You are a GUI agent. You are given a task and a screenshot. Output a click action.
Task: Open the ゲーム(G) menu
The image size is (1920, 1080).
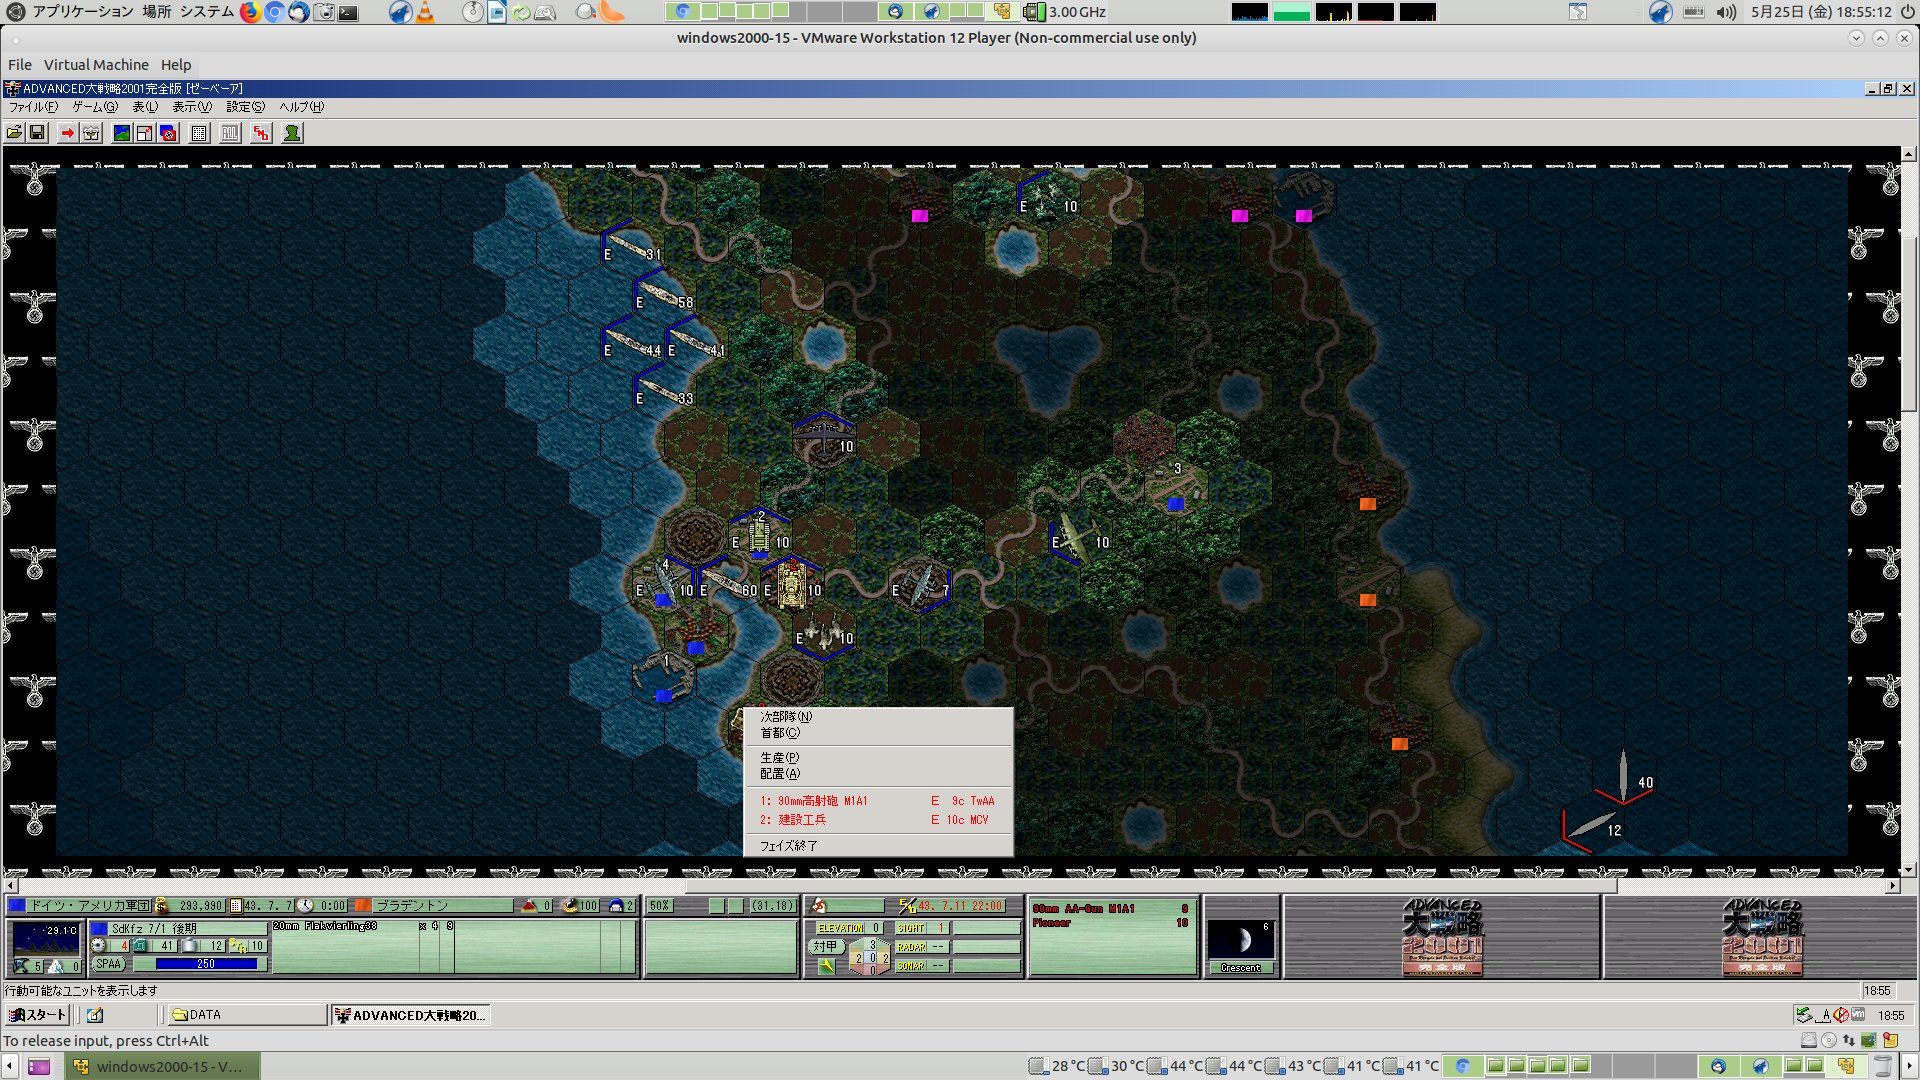pyautogui.click(x=94, y=107)
